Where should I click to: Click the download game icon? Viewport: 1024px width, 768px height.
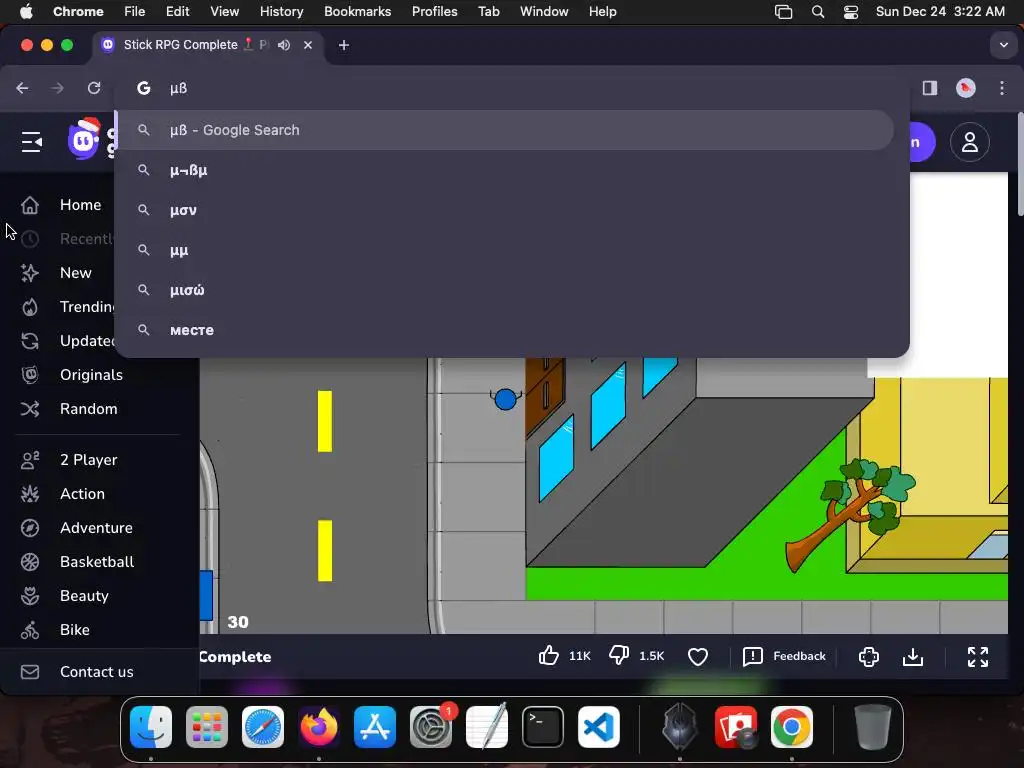click(913, 656)
